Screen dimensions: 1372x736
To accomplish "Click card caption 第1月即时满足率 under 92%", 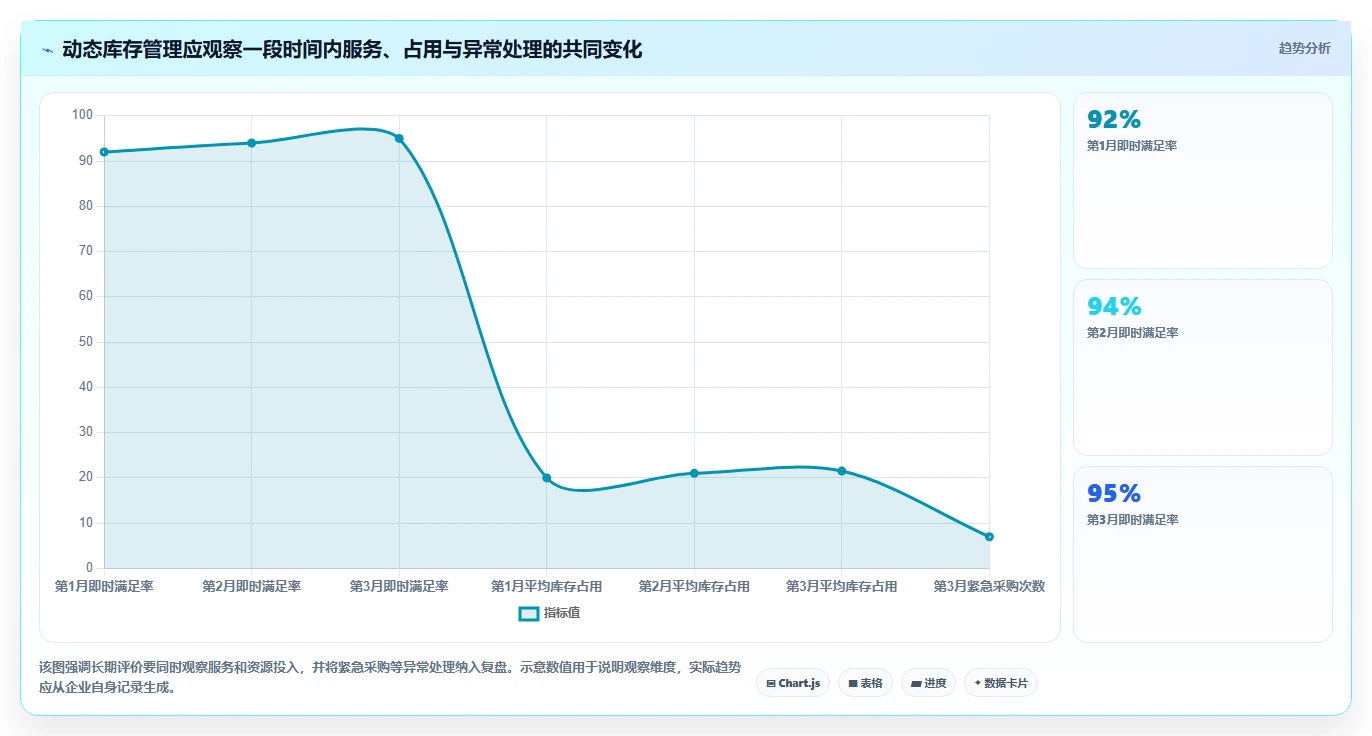I will click(x=1132, y=146).
